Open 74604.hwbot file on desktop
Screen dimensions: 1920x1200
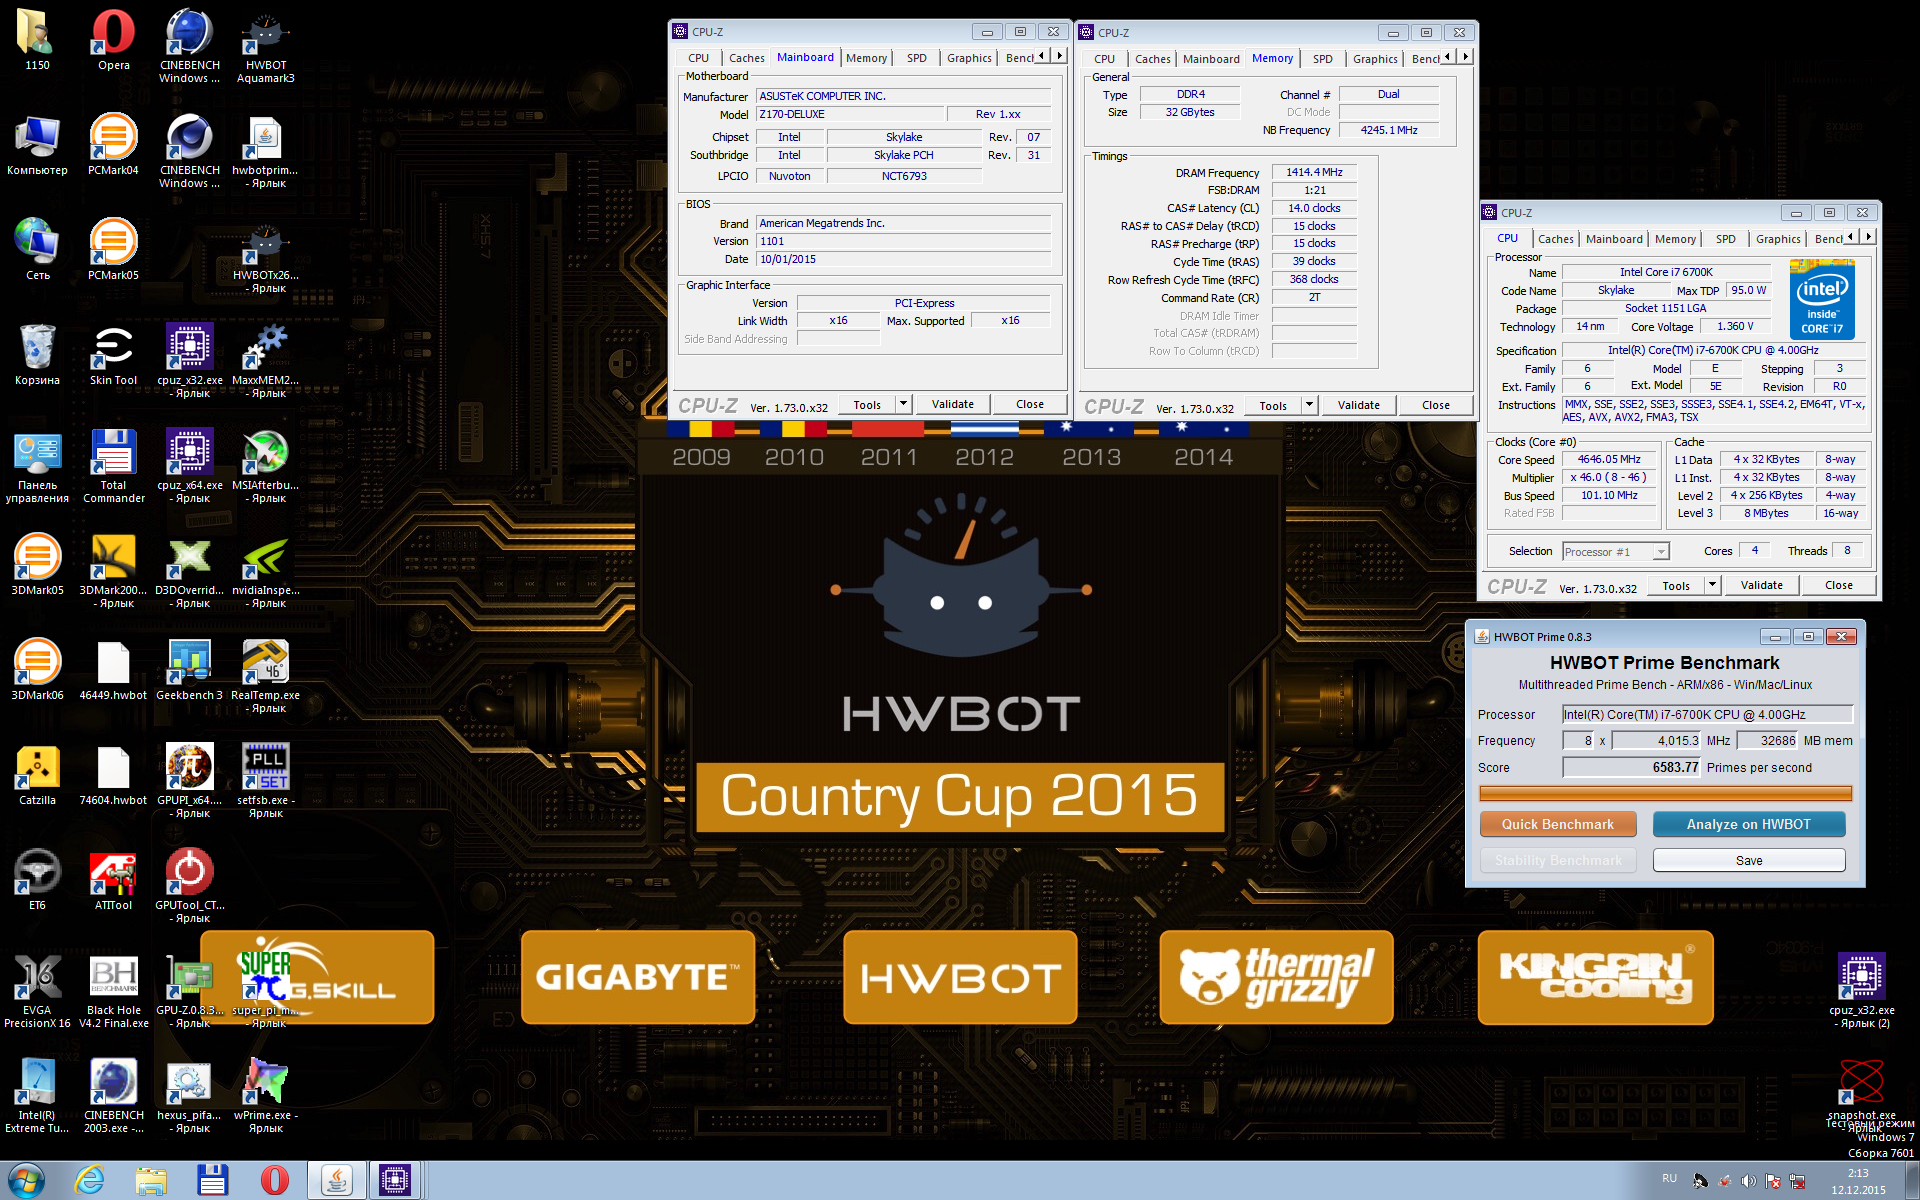113,775
